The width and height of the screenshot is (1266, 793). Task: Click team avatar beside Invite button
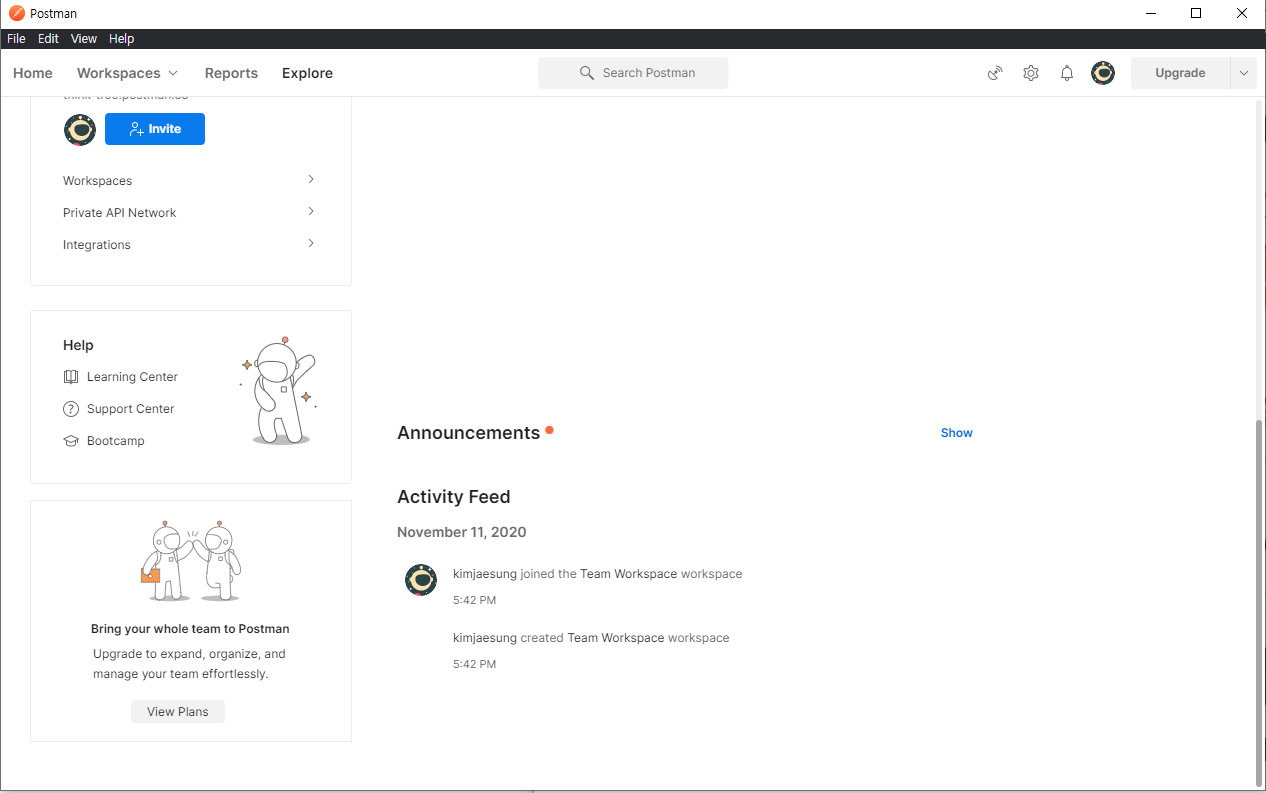[x=80, y=129]
